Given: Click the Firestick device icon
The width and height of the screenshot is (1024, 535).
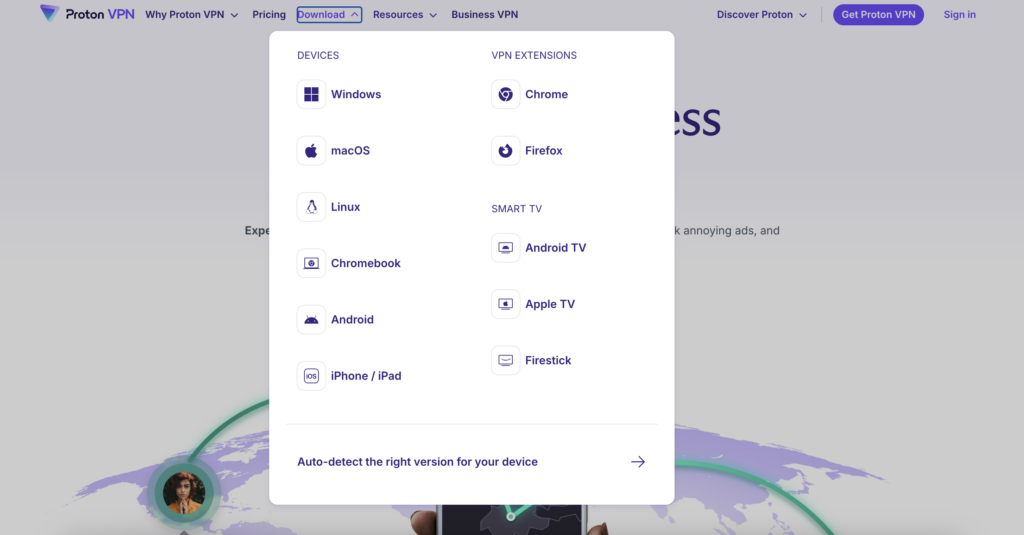Looking at the screenshot, I should click(505, 360).
